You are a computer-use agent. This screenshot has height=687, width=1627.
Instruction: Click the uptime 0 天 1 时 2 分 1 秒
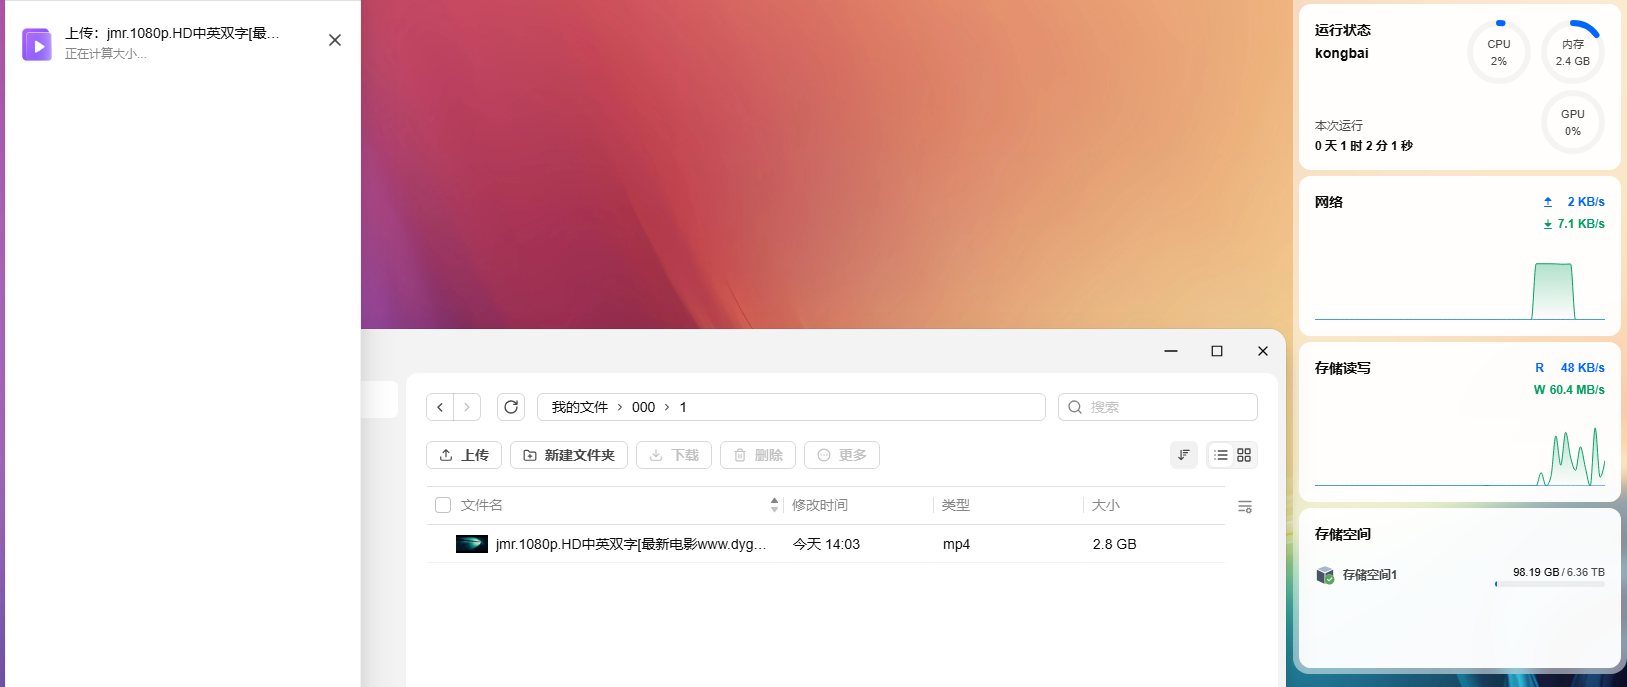point(1364,146)
